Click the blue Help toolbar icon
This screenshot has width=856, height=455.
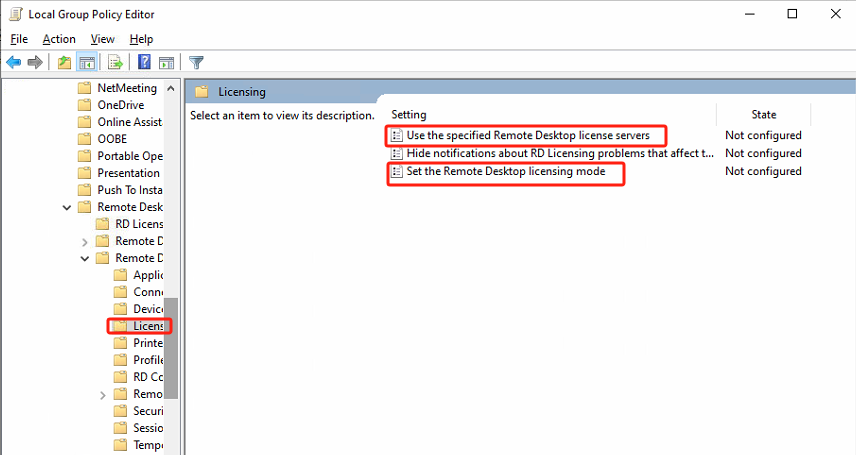tap(144, 62)
